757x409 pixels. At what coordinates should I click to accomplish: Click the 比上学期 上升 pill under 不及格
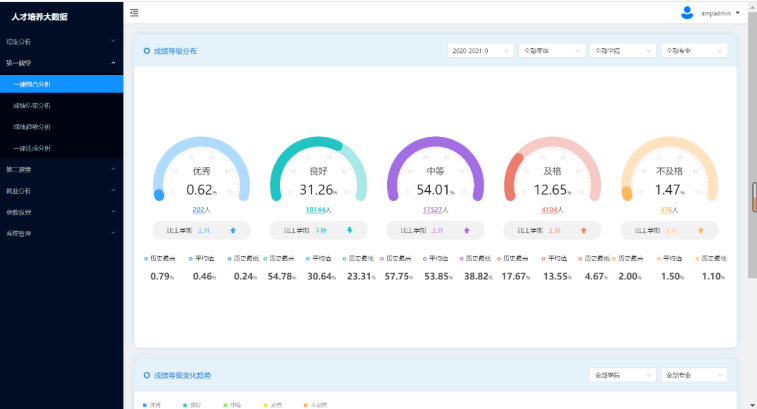click(669, 230)
